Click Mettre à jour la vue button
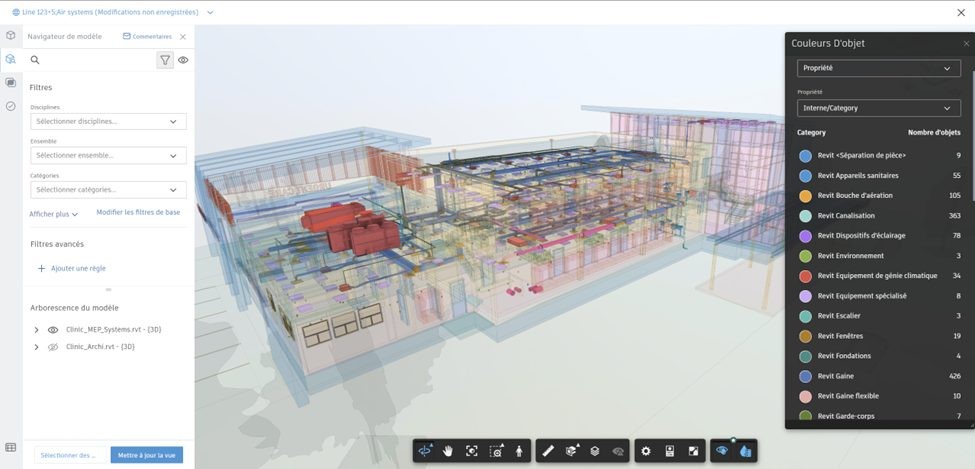Viewport: 975px width, 469px height. (x=146, y=455)
